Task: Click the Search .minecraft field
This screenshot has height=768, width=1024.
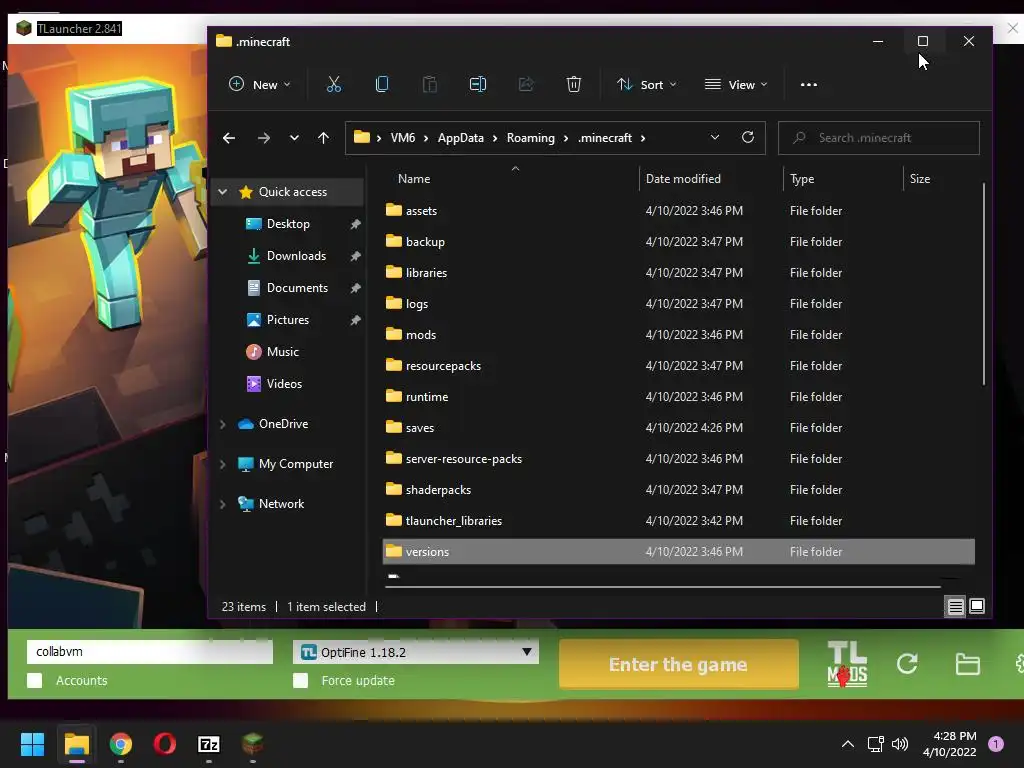Action: coord(878,138)
